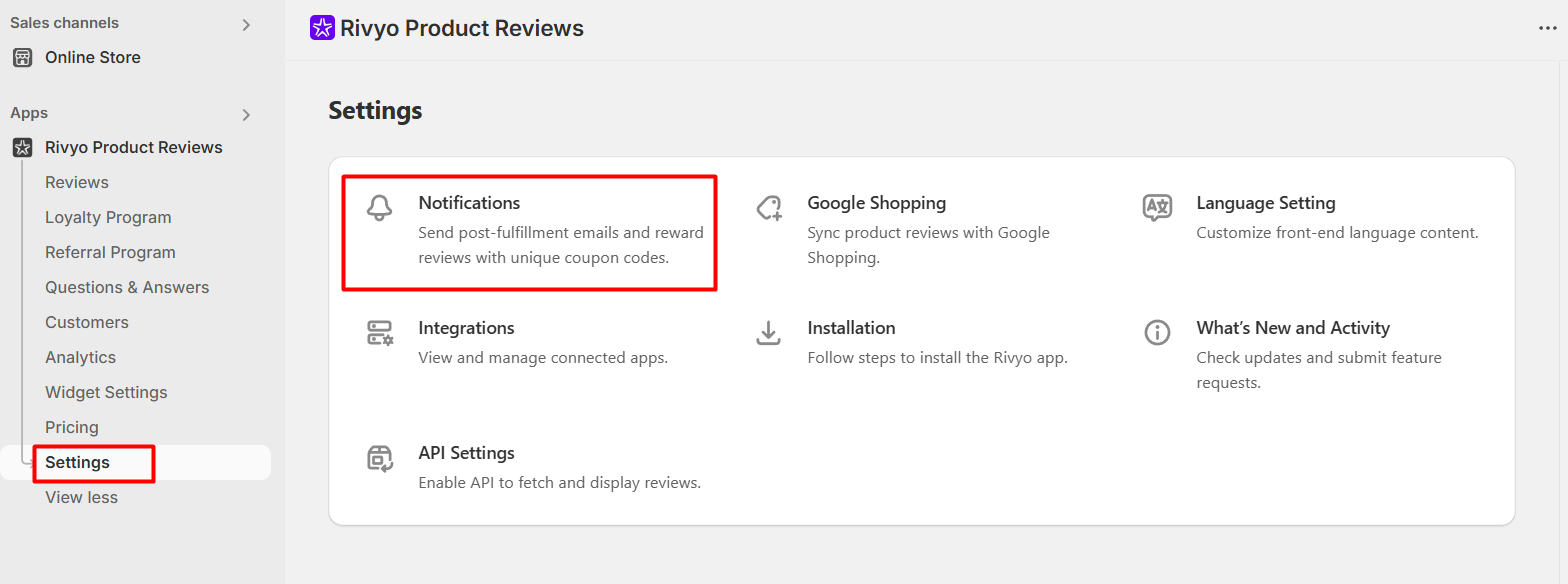The width and height of the screenshot is (1568, 584).
Task: Open Online Store sales channel
Action: 92,58
